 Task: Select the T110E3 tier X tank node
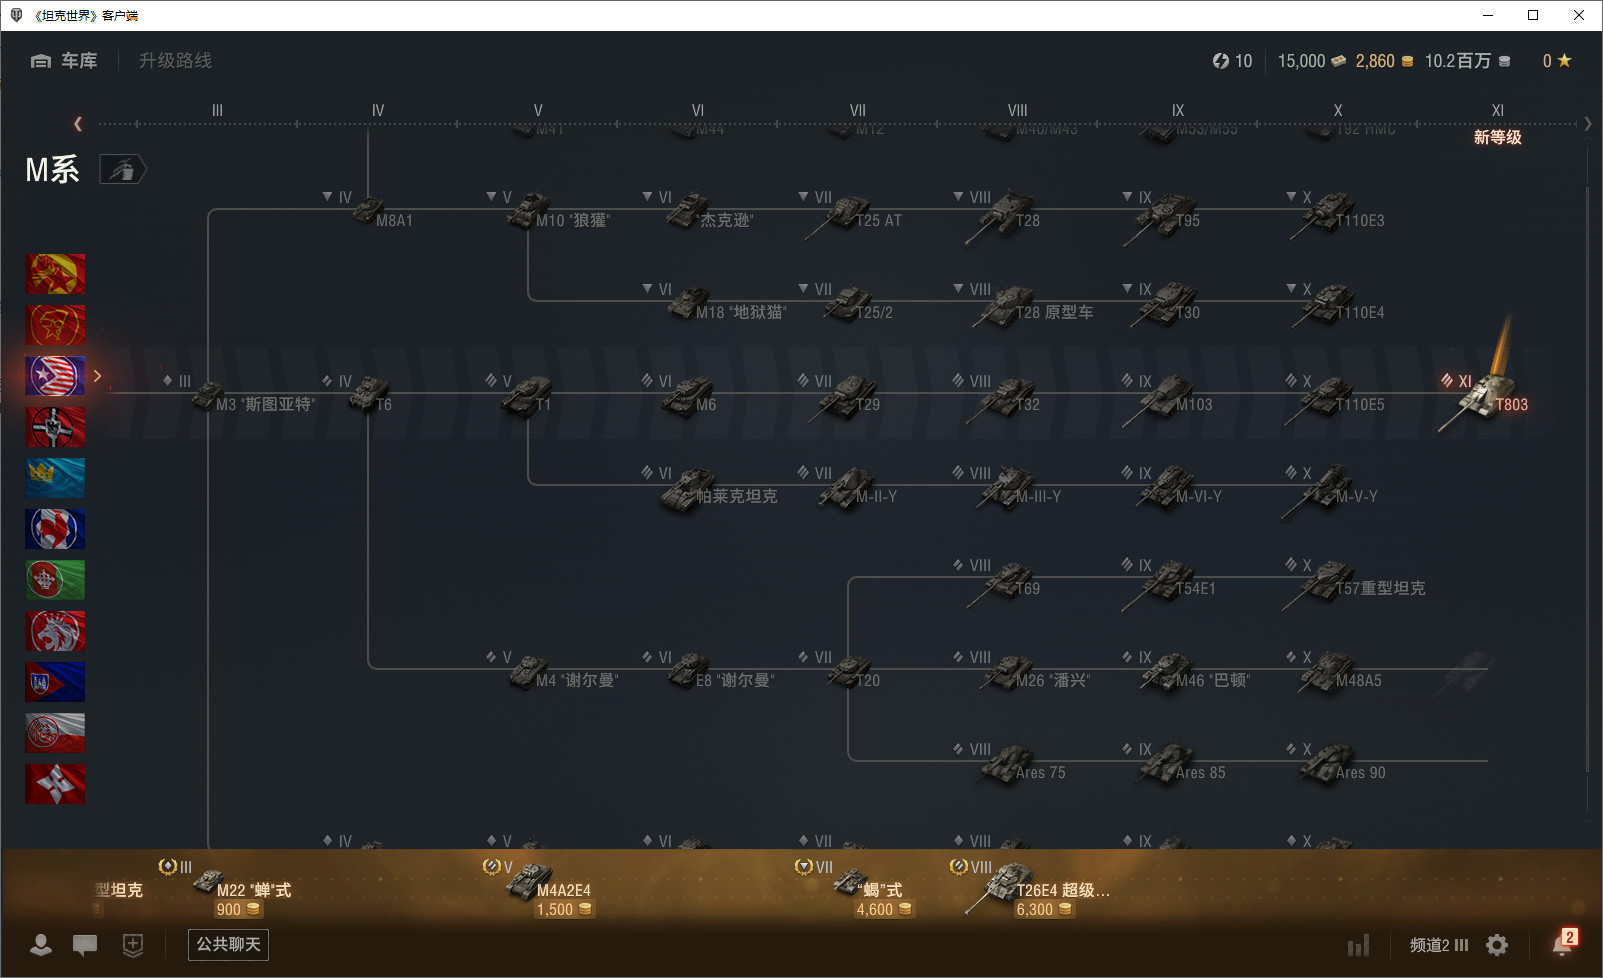[1338, 214]
